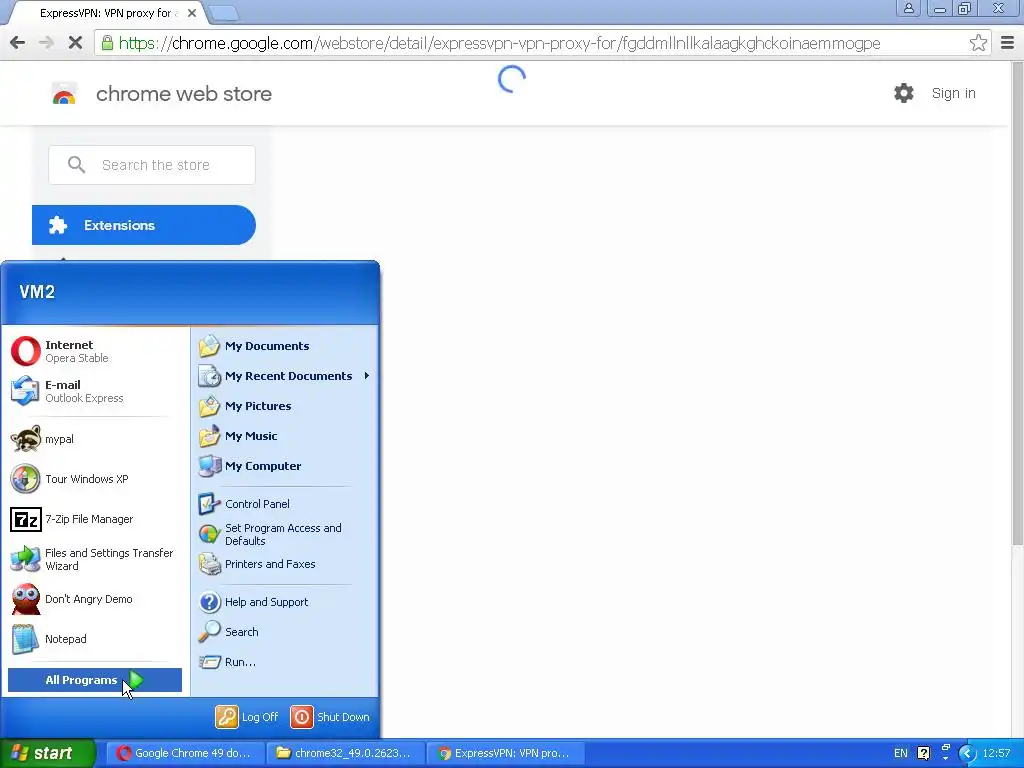Launch Notepad from Start menu
This screenshot has height=768, width=1024.
point(95,639)
